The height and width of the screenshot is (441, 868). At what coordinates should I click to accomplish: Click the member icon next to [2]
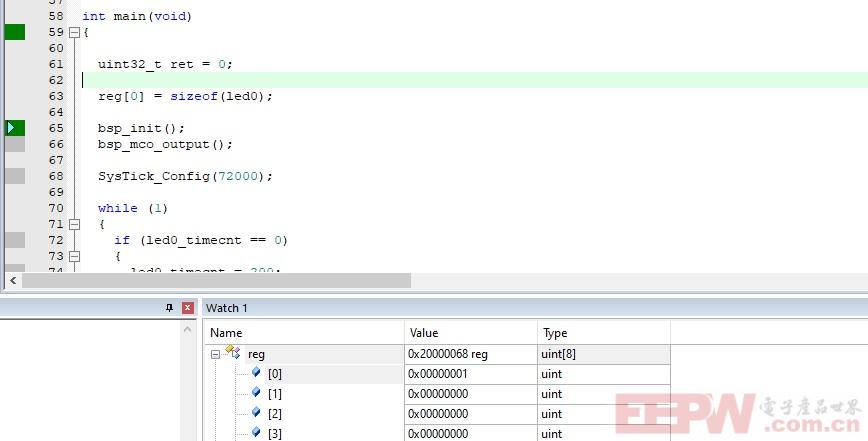(x=256, y=413)
